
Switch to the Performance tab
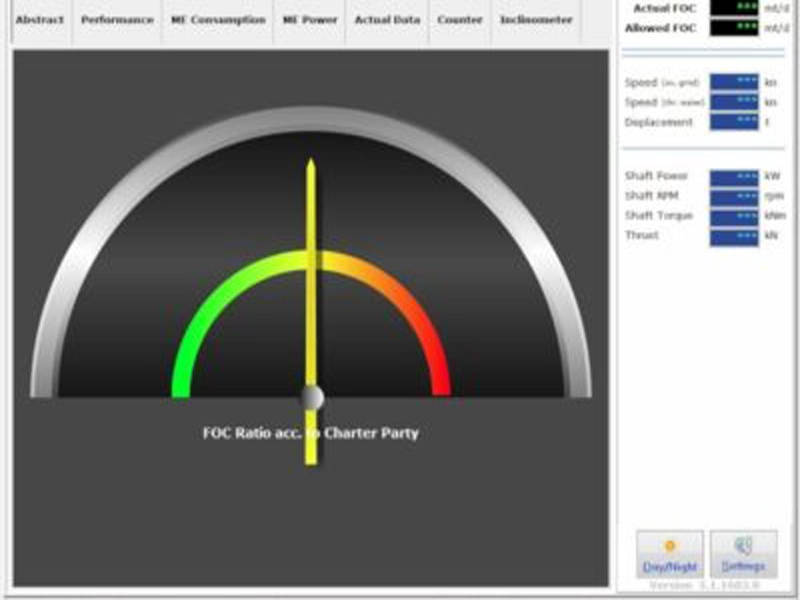[x=117, y=20]
